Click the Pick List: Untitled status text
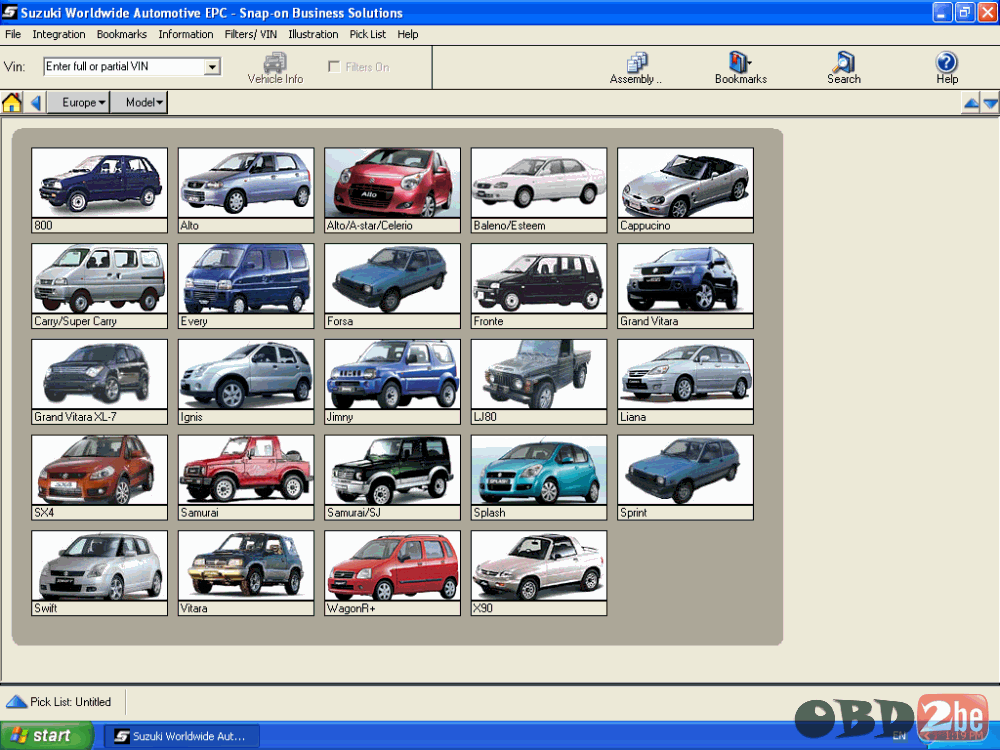The image size is (1000, 750). (x=71, y=702)
